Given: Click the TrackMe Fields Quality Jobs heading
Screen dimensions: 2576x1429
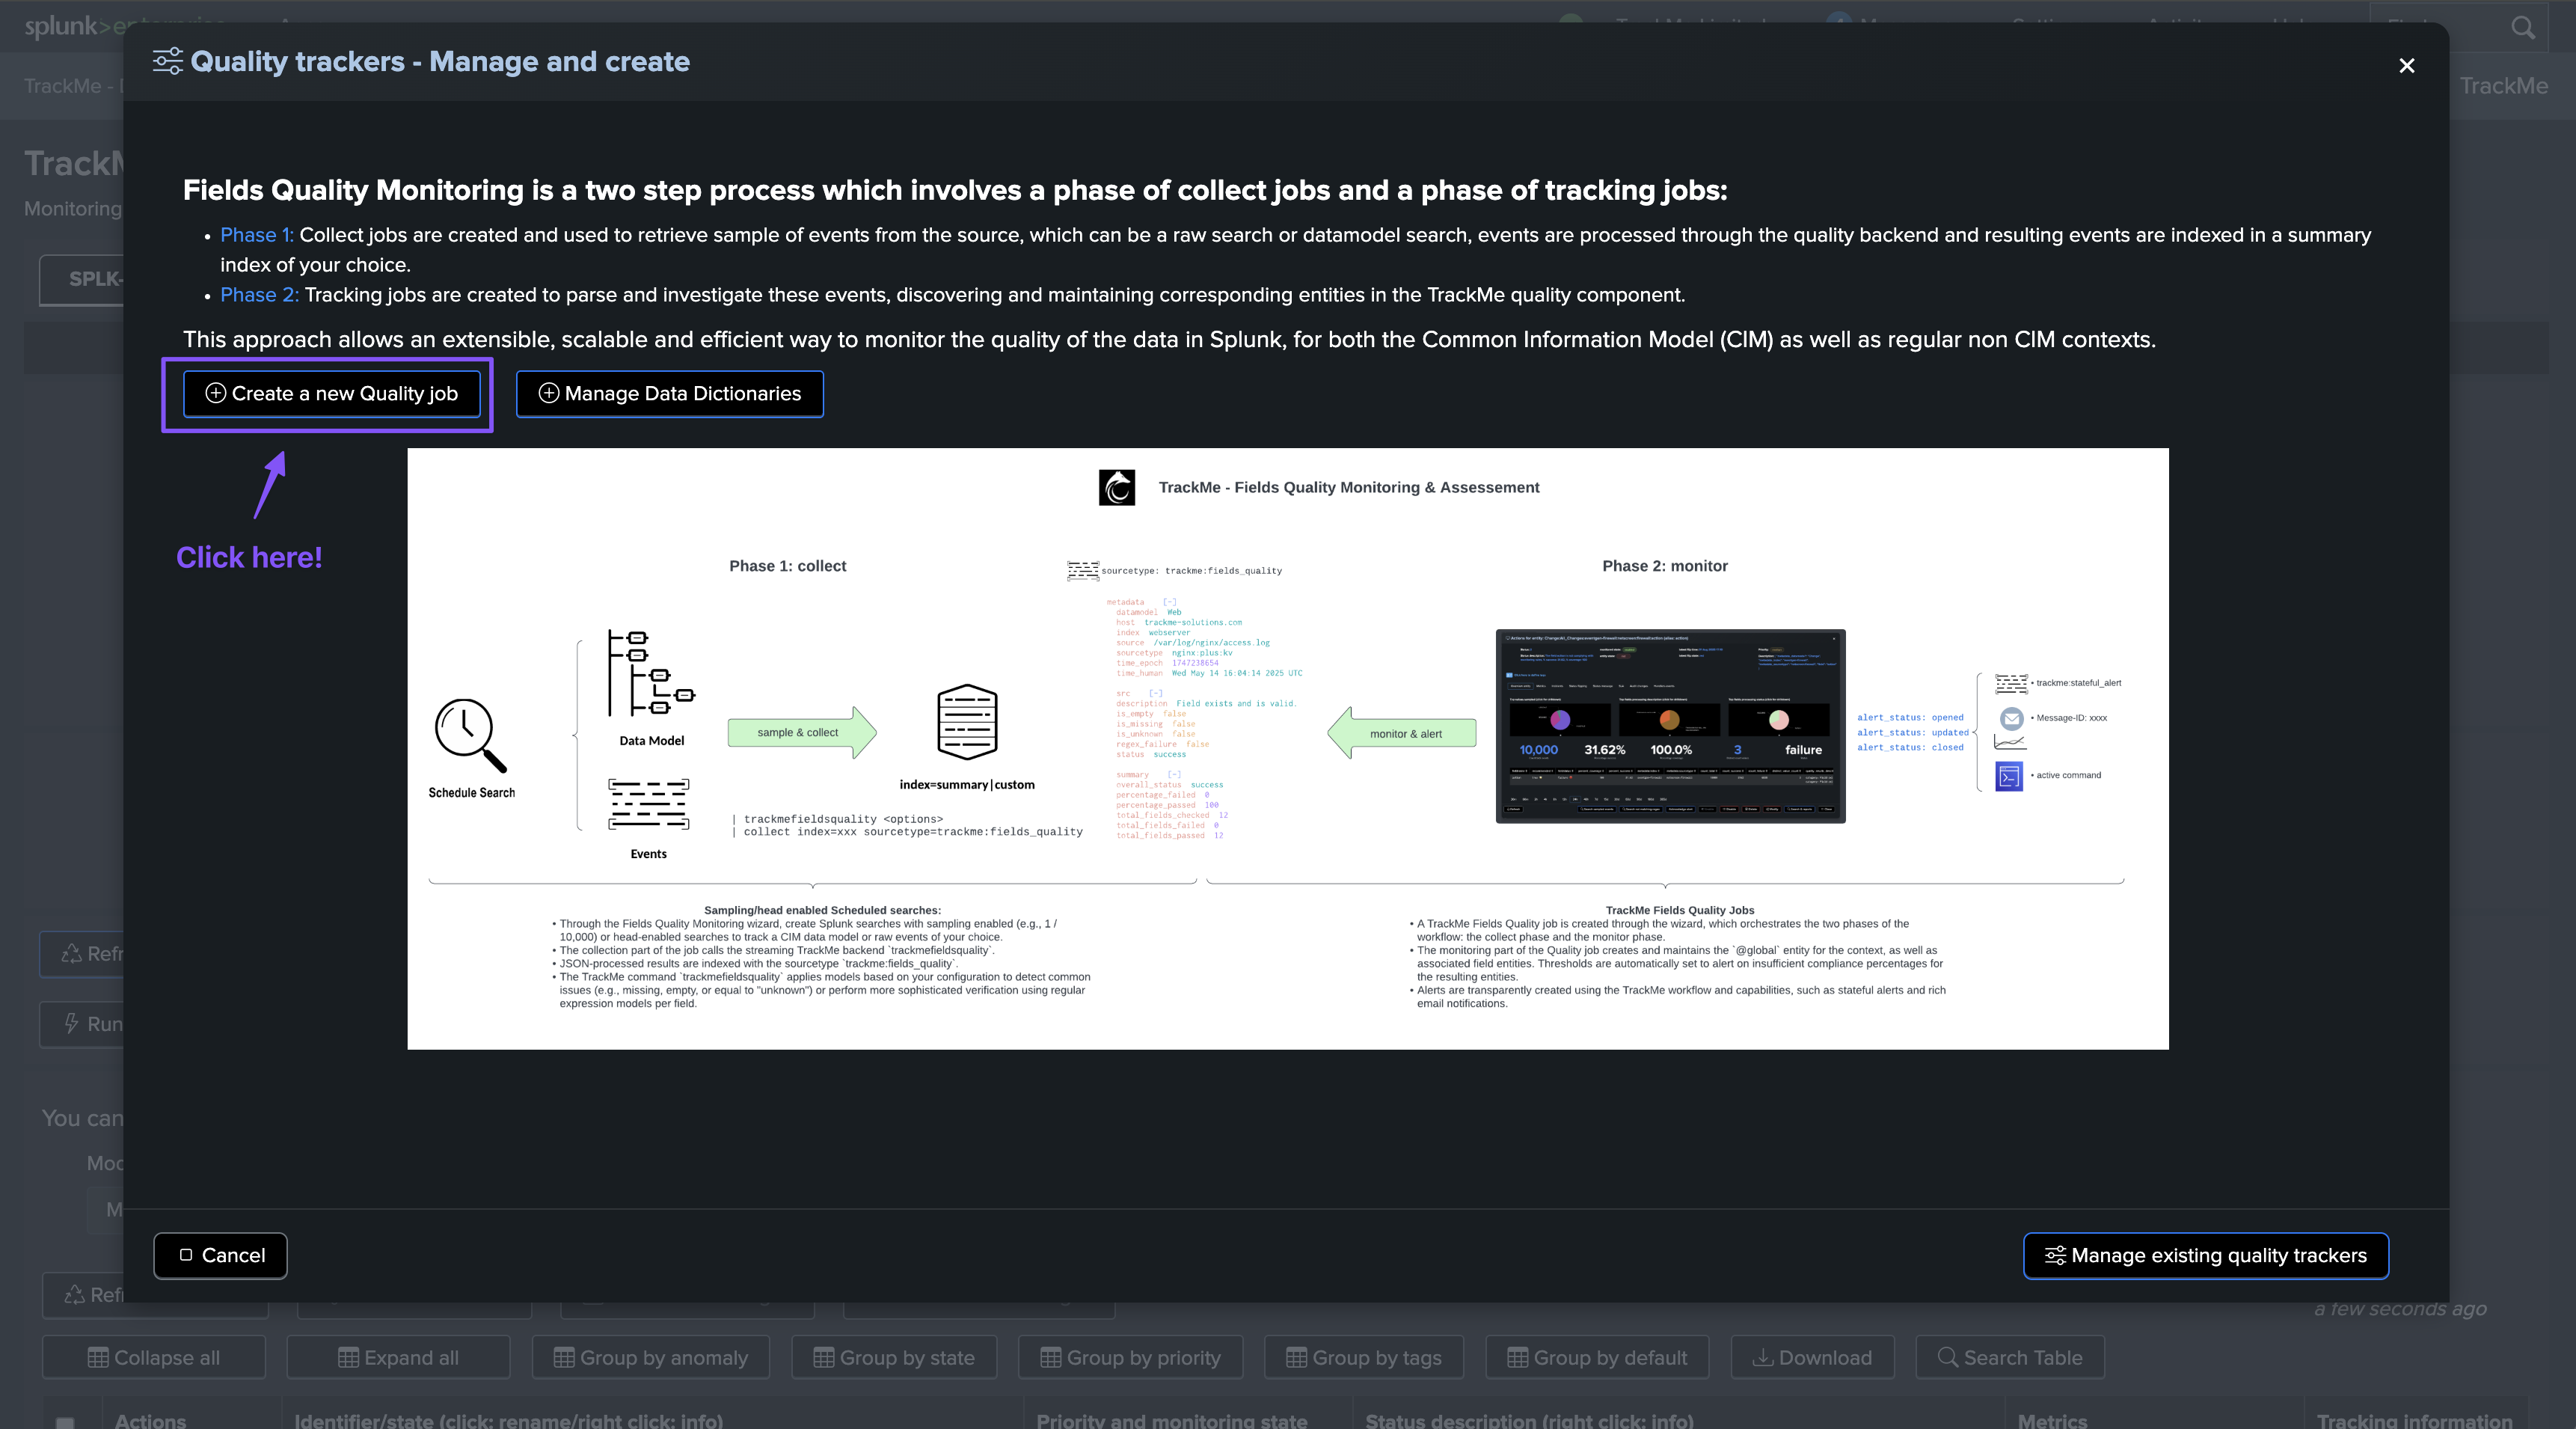Looking at the screenshot, I should [x=1679, y=910].
